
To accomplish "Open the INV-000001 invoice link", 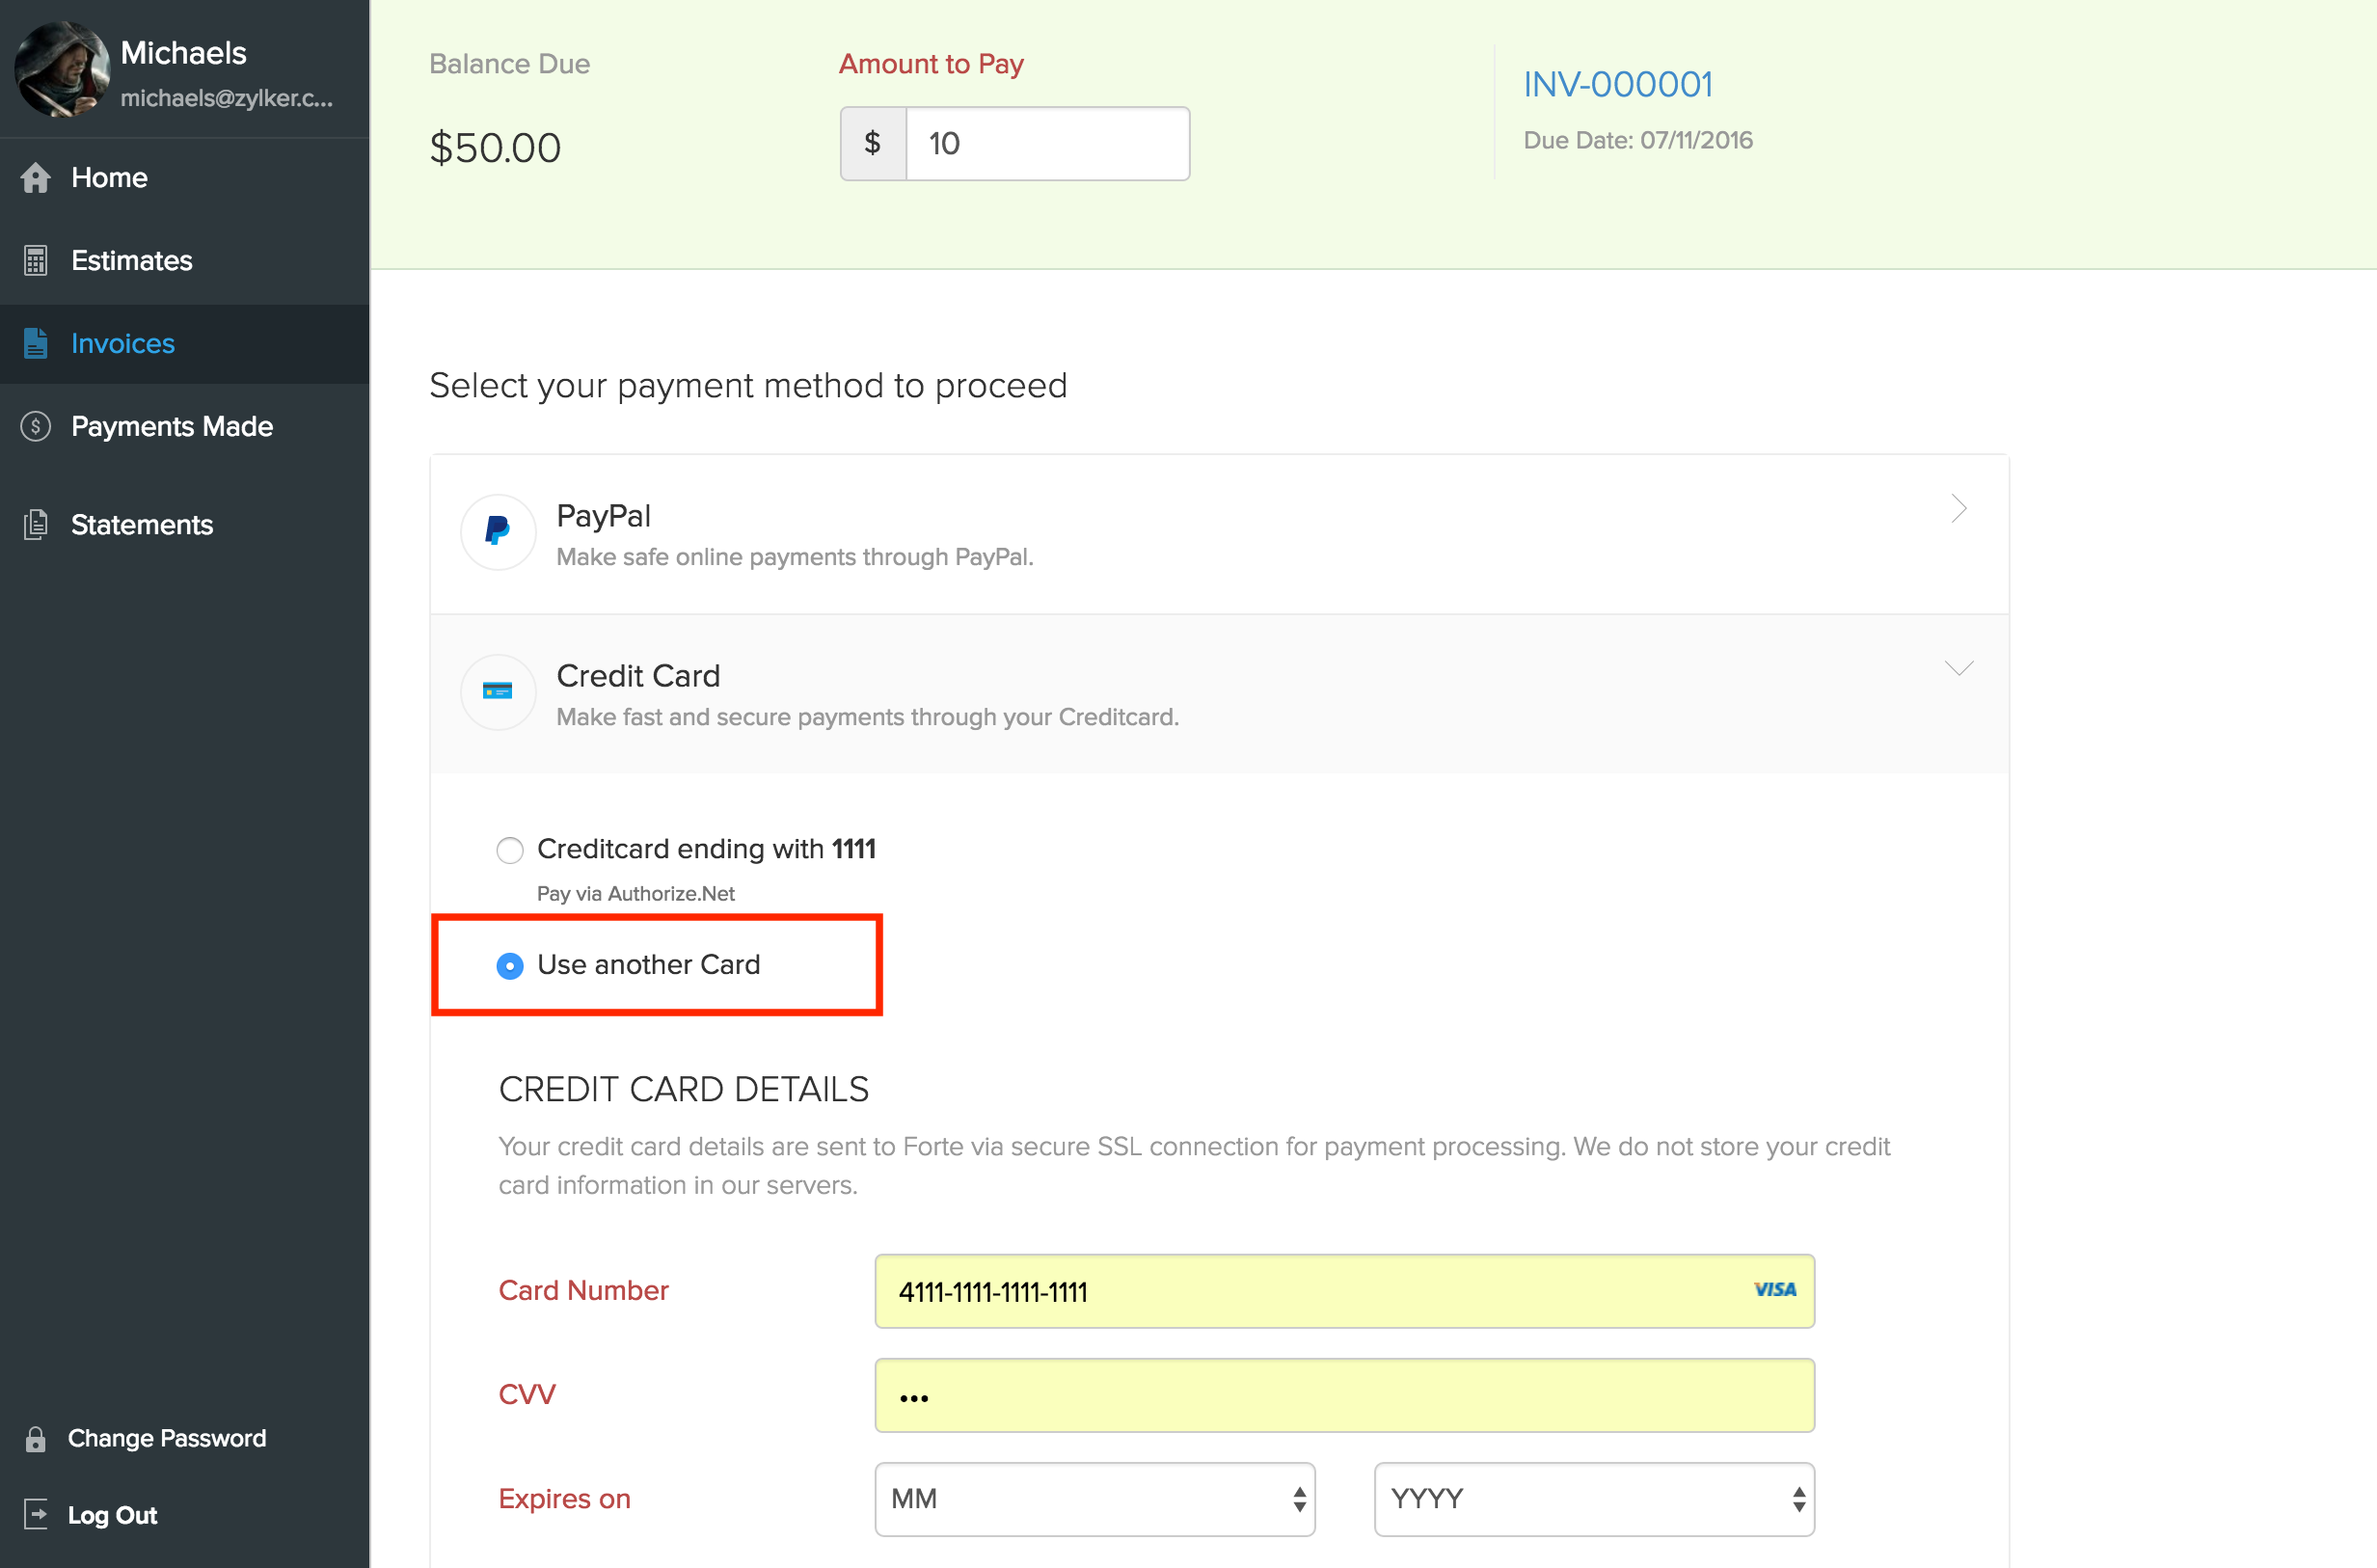I will (1617, 85).
